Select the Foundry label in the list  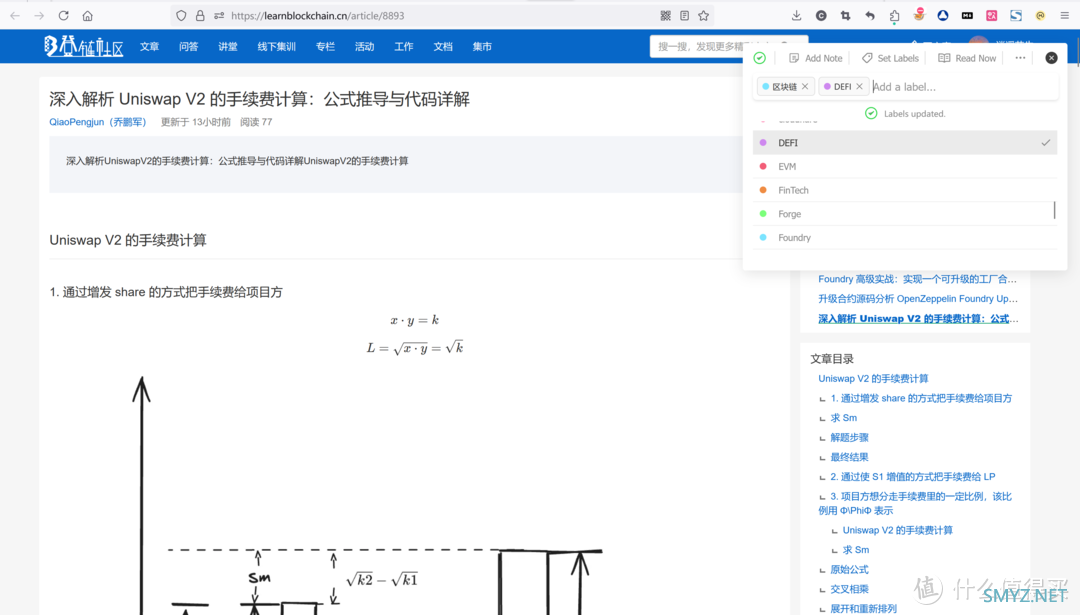click(905, 238)
